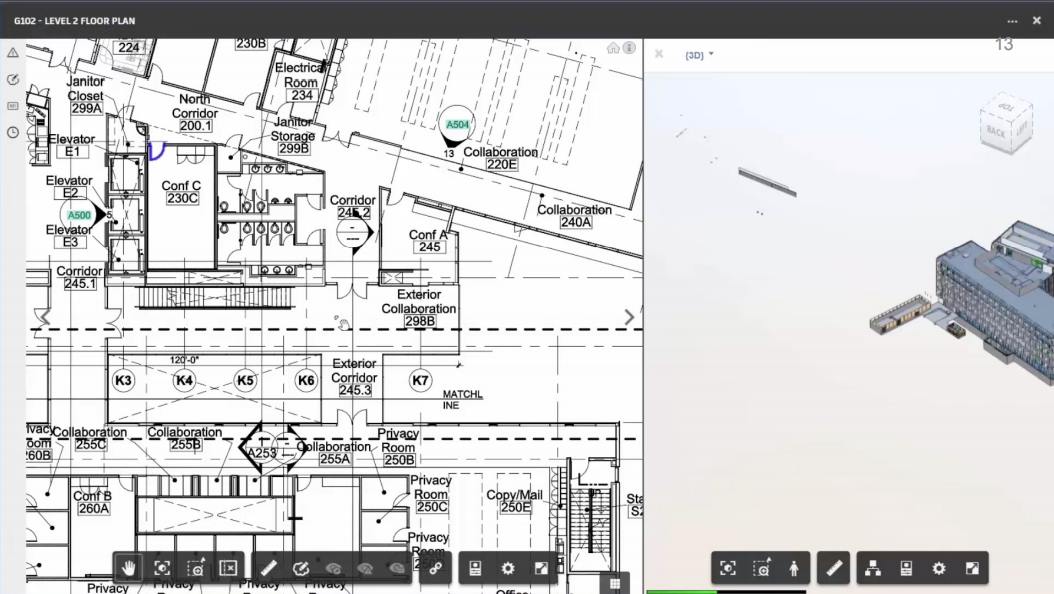Image resolution: width=1054 pixels, height=594 pixels.
Task: Open Issues warning triangle in sidebar
Action: click(13, 52)
